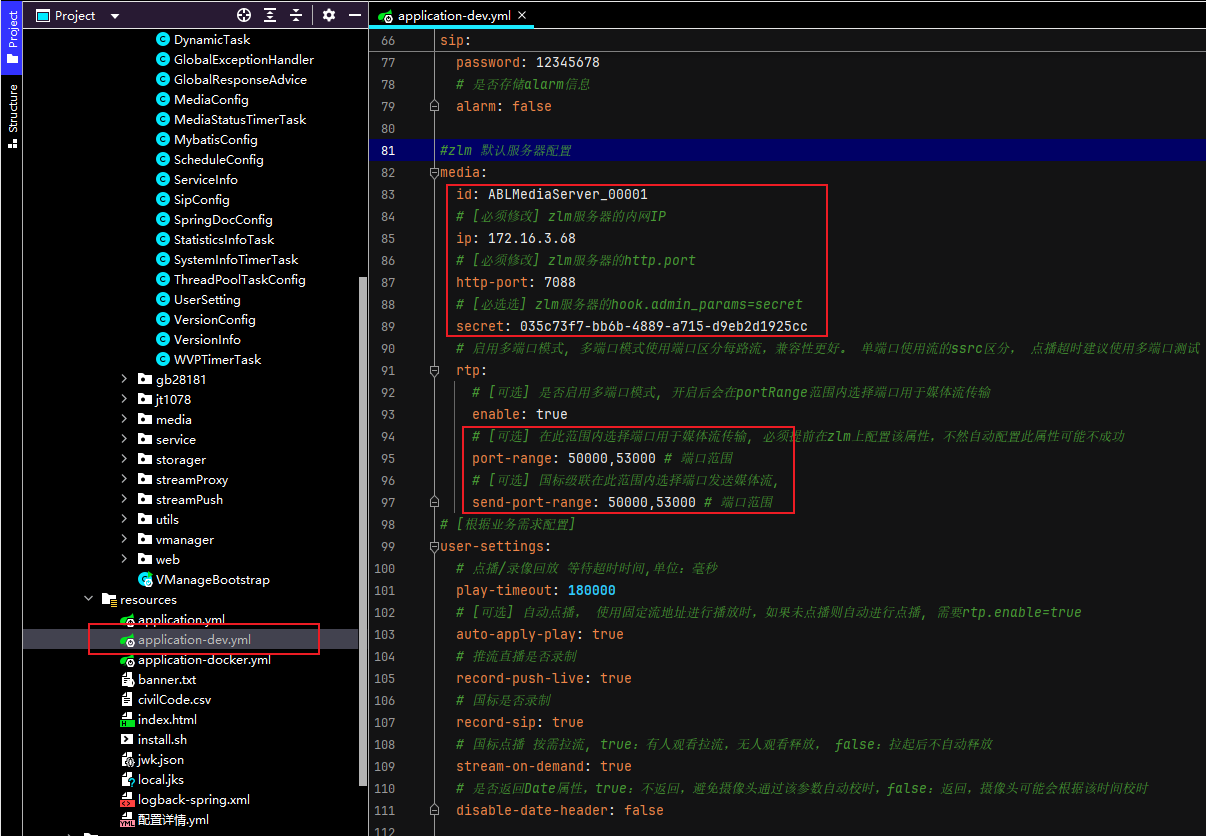Image resolution: width=1206 pixels, height=836 pixels.
Task: Select ScheduleConfig in the tree
Action: (219, 159)
